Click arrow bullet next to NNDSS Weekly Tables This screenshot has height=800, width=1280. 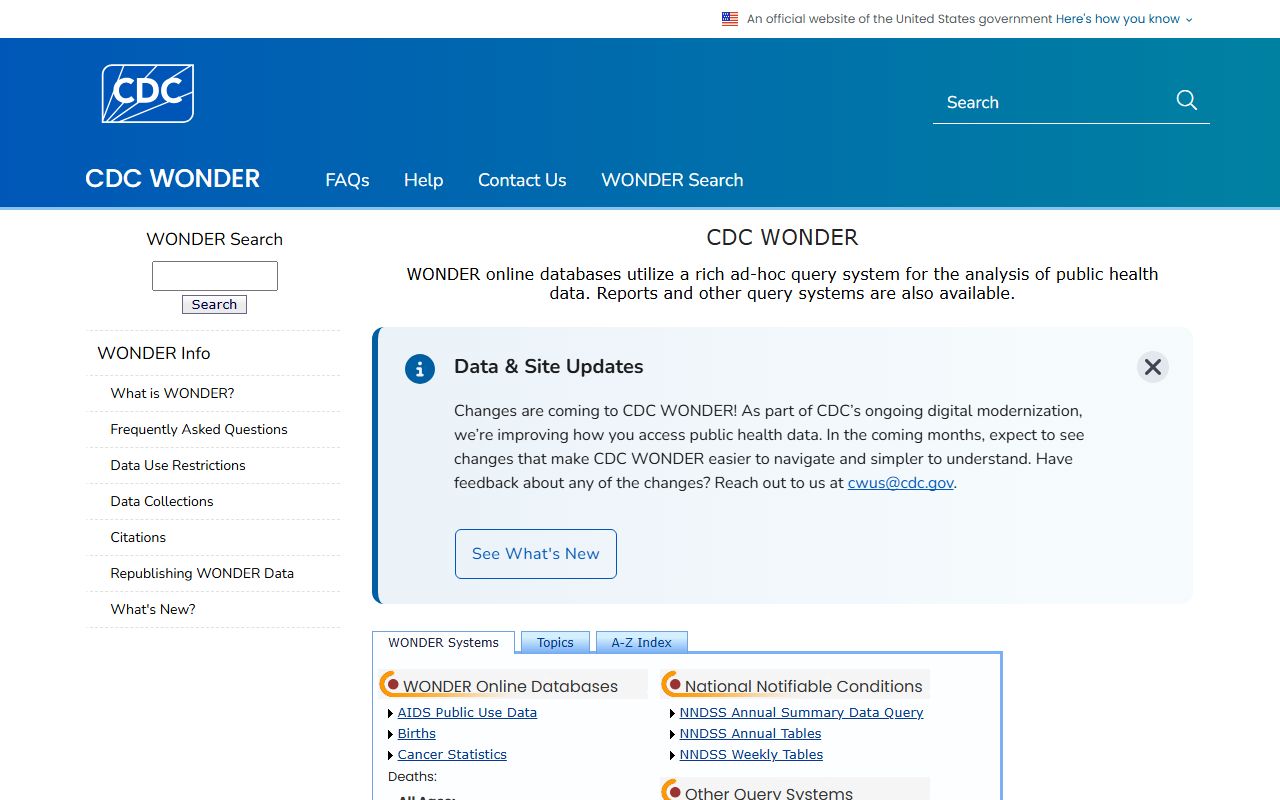click(673, 755)
